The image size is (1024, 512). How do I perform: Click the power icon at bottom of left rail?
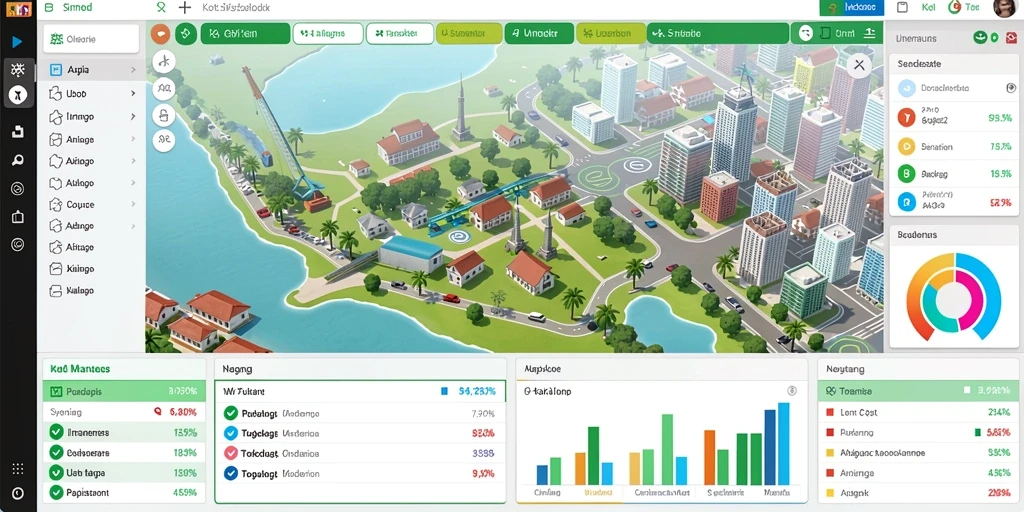pos(18,493)
